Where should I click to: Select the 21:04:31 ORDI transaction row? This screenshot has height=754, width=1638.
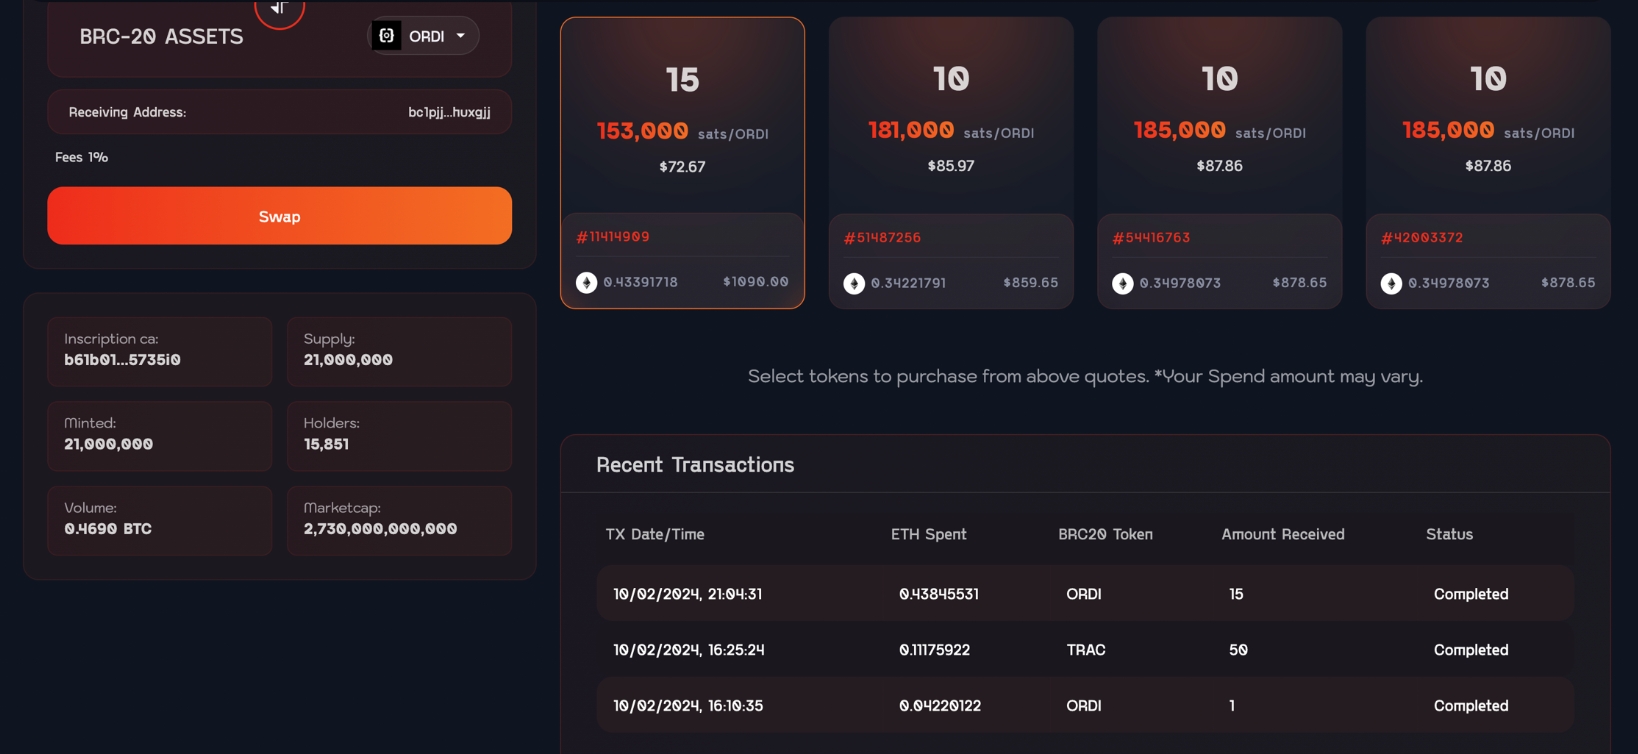tap(1085, 594)
